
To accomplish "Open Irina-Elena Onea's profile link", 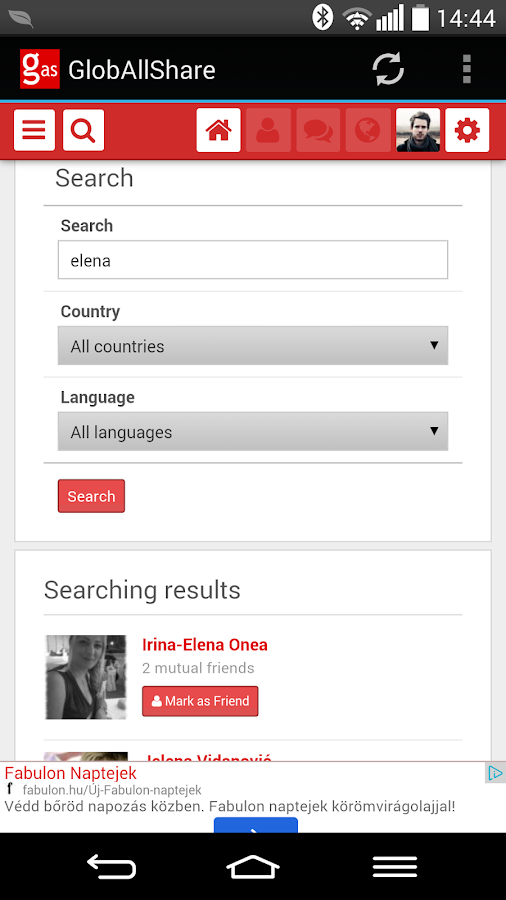I will (205, 645).
